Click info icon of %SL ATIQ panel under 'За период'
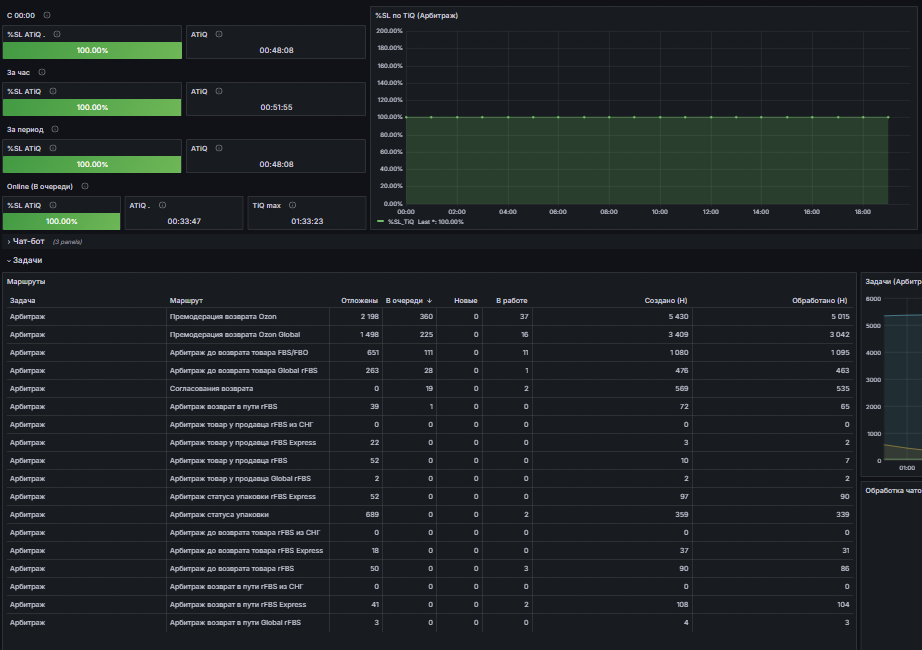The height and width of the screenshot is (650, 922). (x=53, y=148)
